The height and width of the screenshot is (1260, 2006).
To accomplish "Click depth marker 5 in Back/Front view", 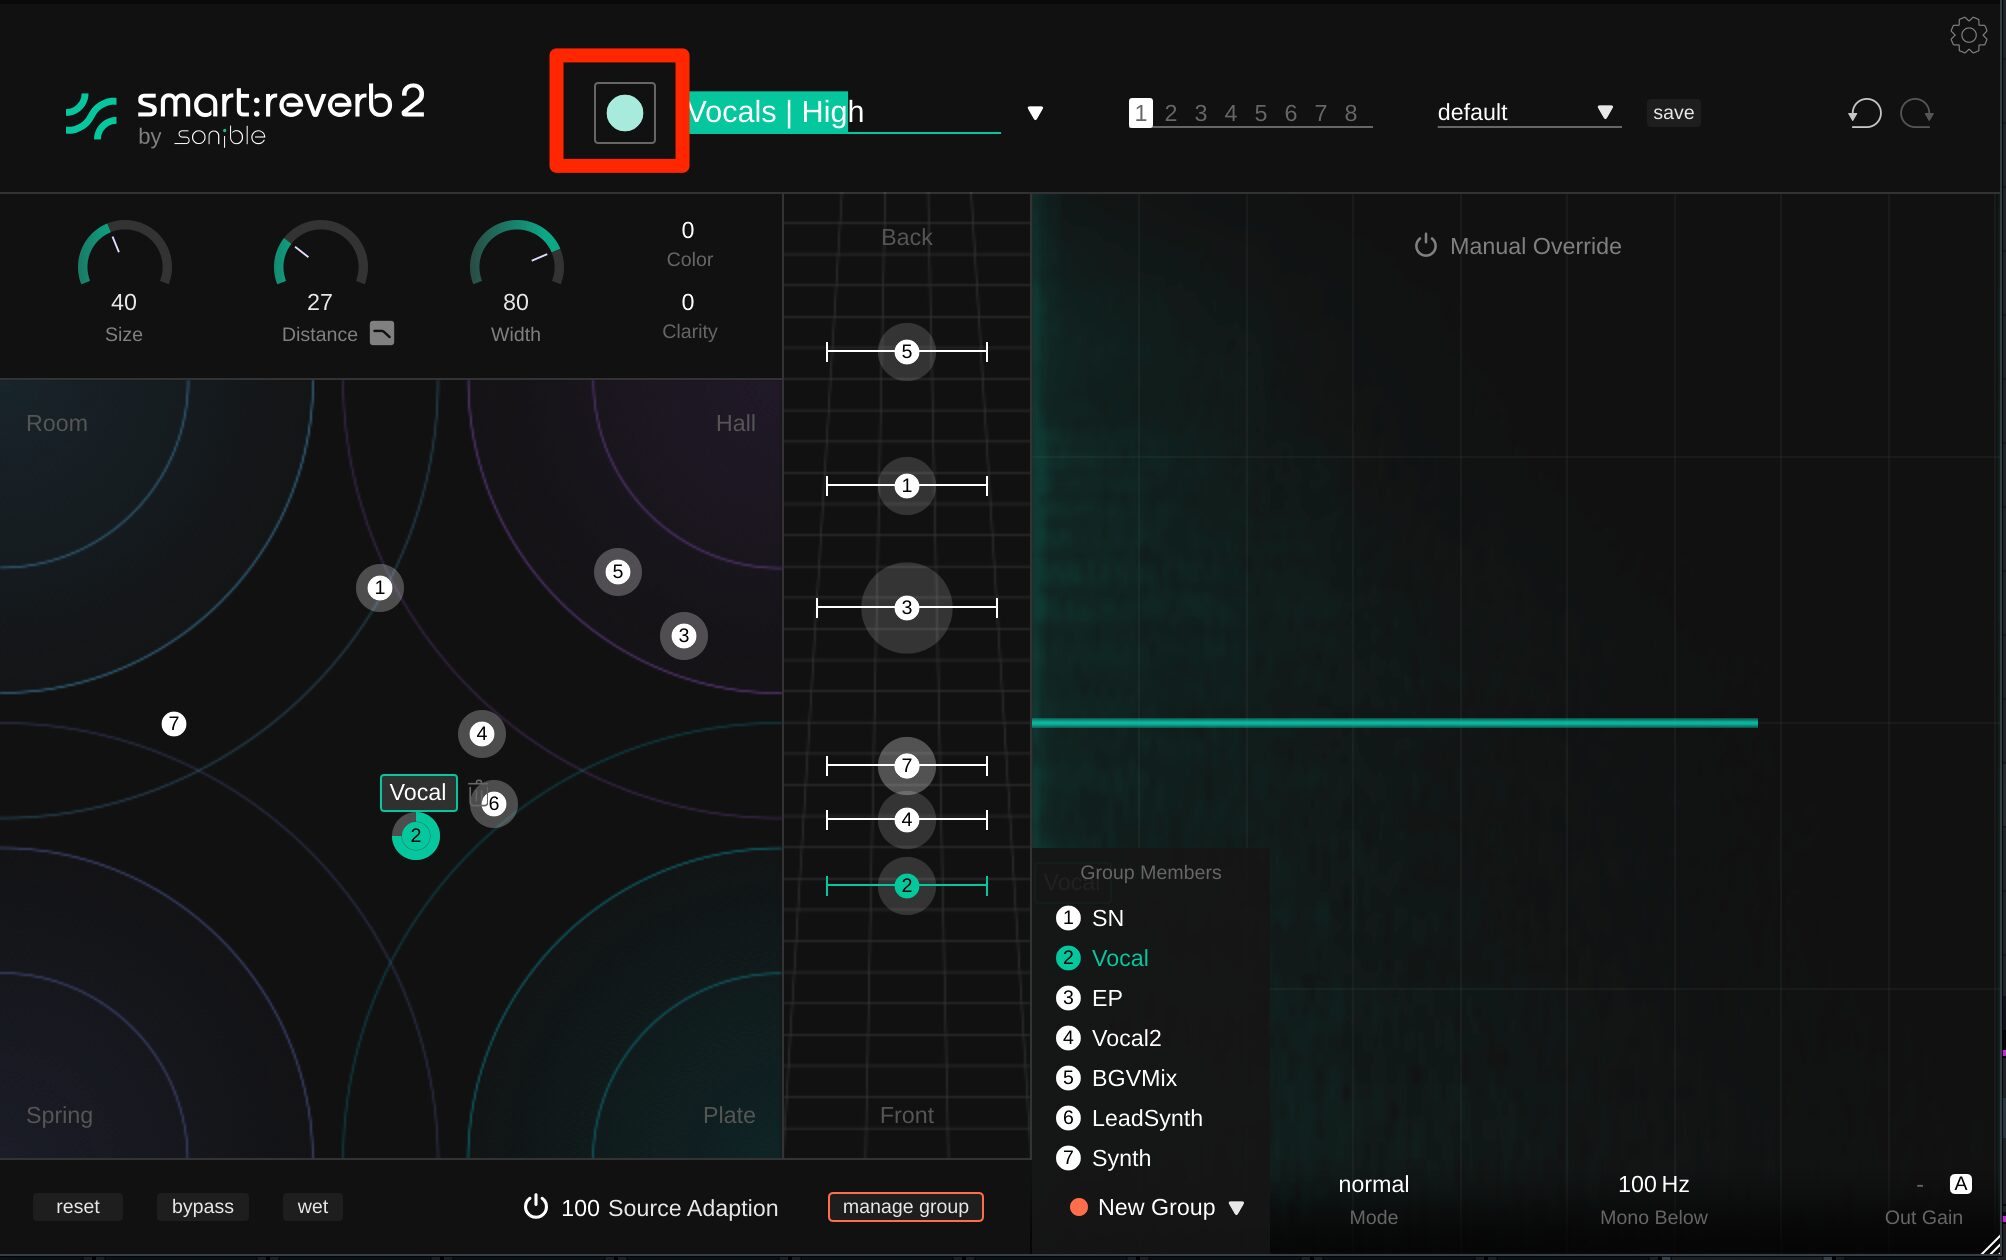I will [x=906, y=351].
